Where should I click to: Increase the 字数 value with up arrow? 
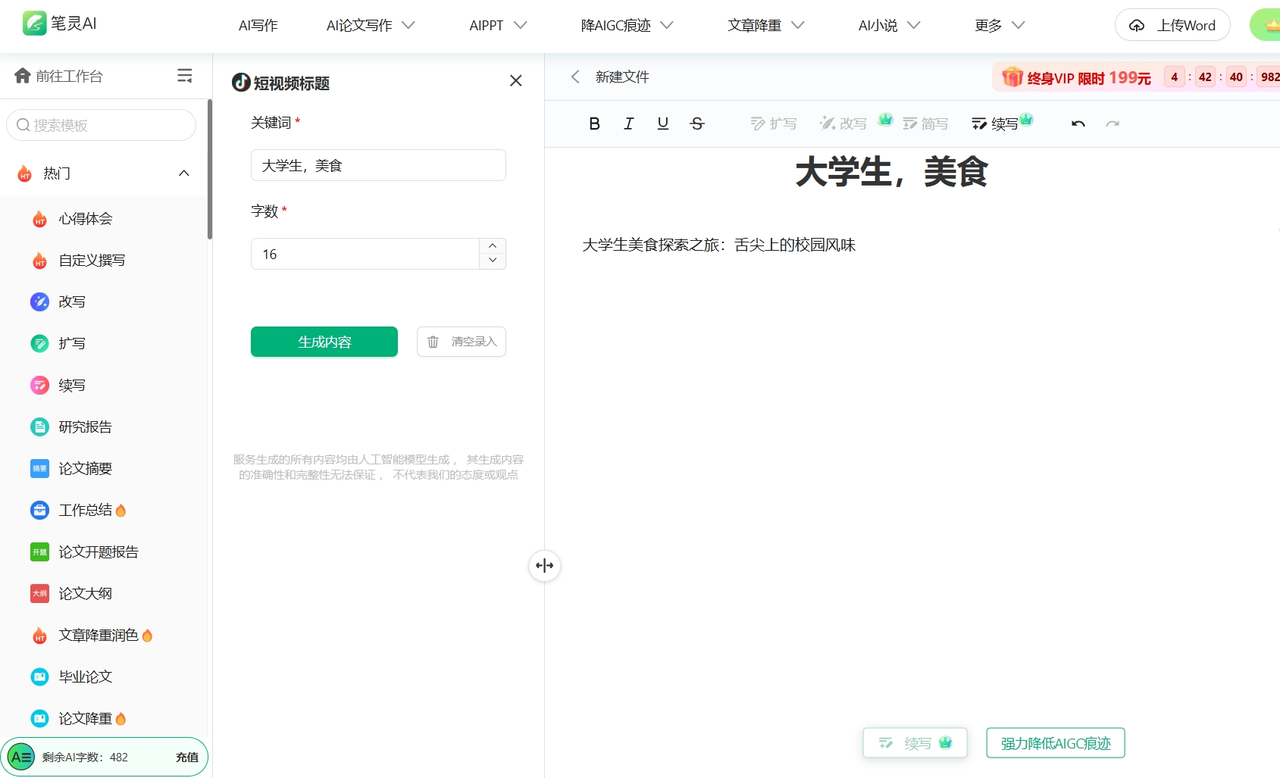(493, 246)
